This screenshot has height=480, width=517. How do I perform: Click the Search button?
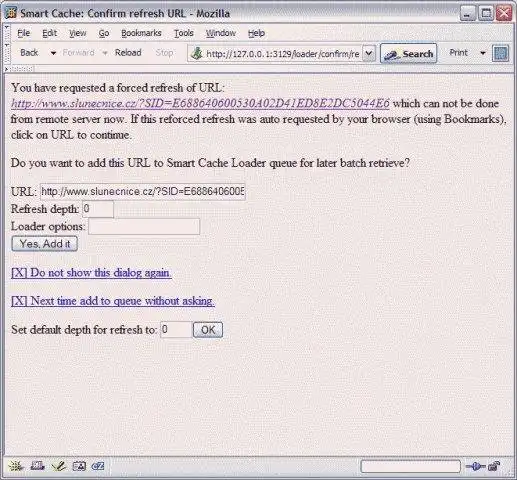click(409, 53)
